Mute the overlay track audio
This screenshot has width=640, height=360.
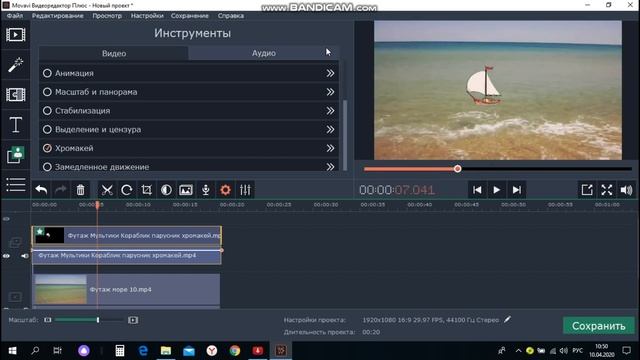24,256
